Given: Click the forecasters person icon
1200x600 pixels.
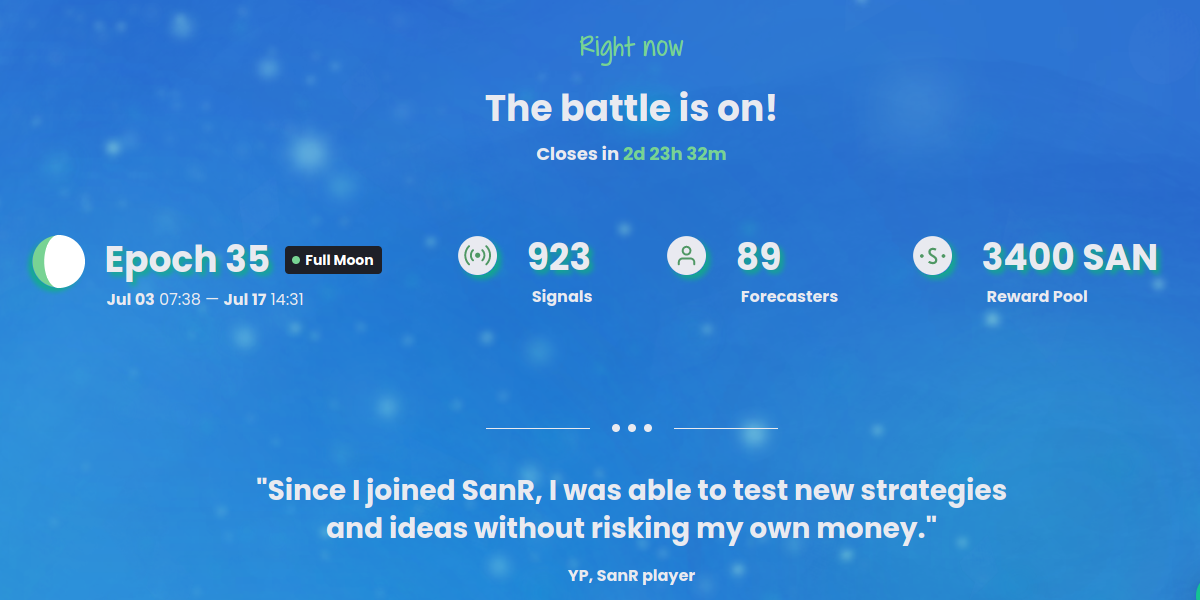Looking at the screenshot, I should click(x=687, y=255).
